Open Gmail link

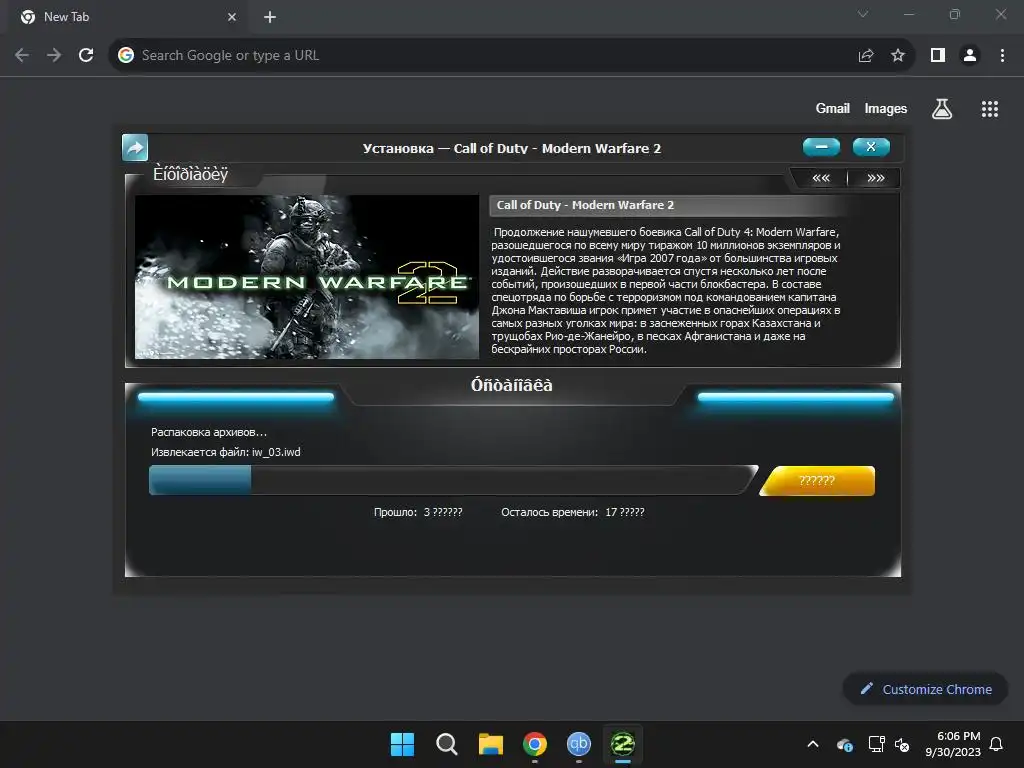pyautogui.click(x=833, y=108)
